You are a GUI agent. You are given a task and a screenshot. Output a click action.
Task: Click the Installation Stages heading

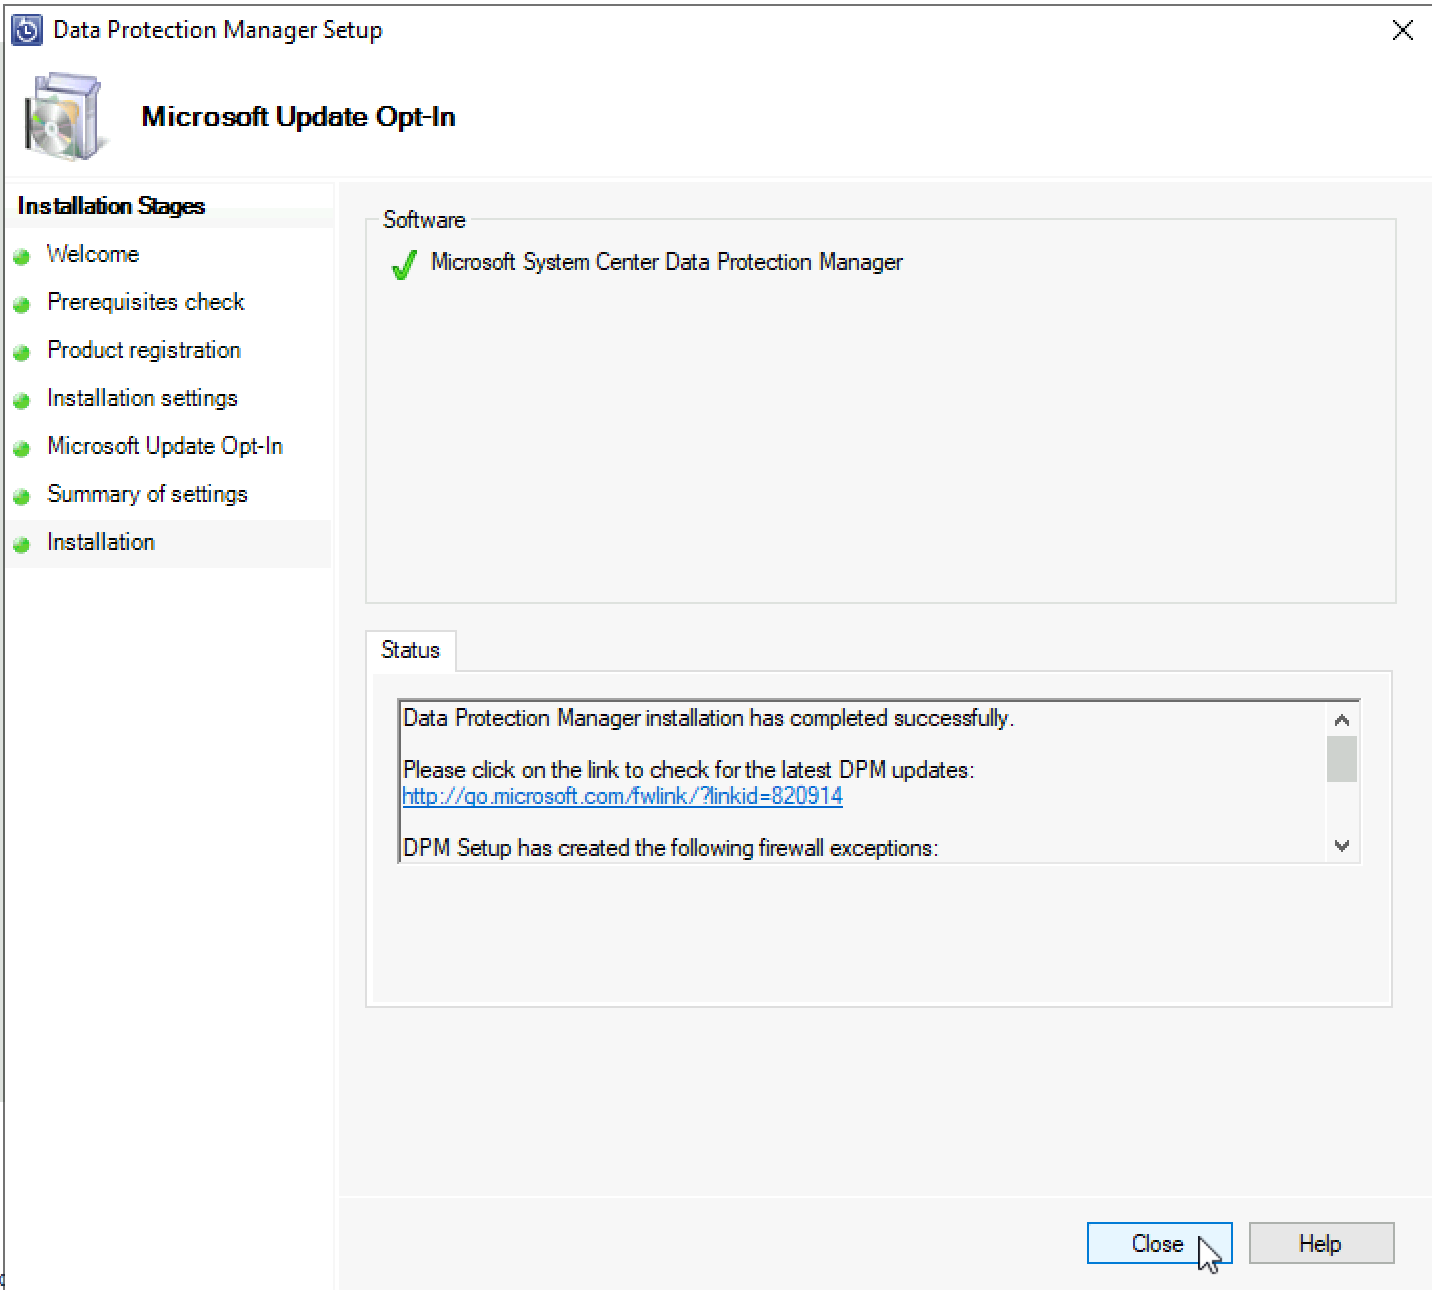tap(111, 206)
